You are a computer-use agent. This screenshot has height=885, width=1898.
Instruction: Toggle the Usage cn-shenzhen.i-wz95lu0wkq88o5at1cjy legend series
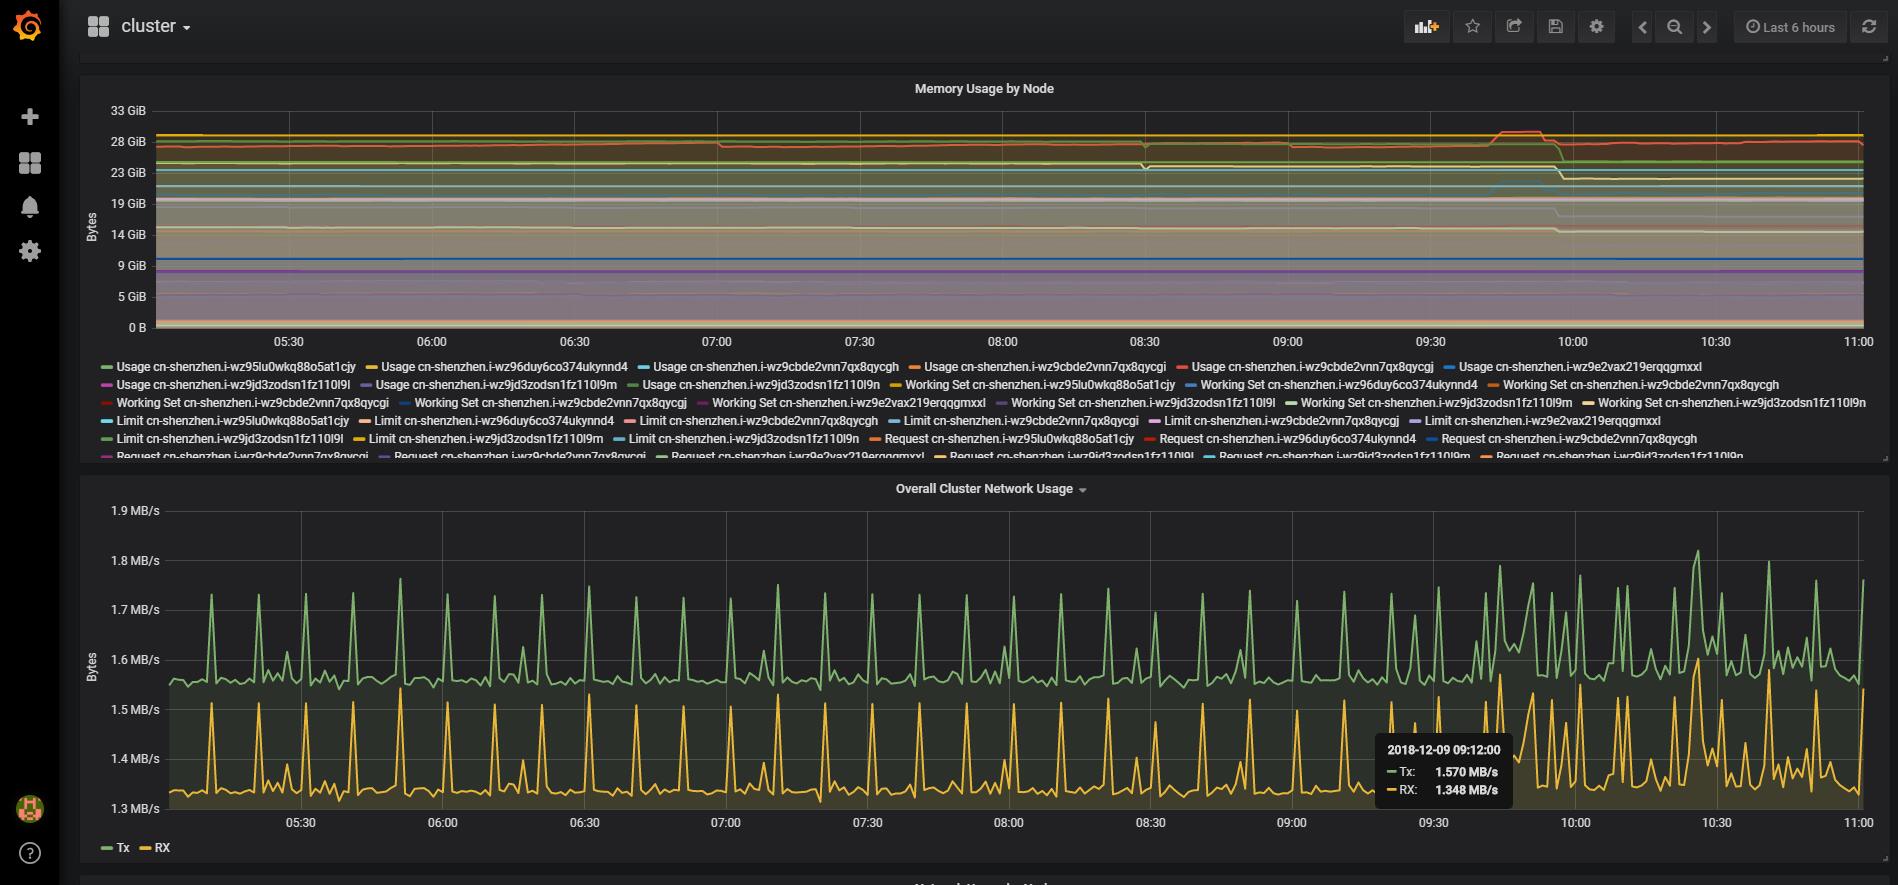click(x=235, y=367)
